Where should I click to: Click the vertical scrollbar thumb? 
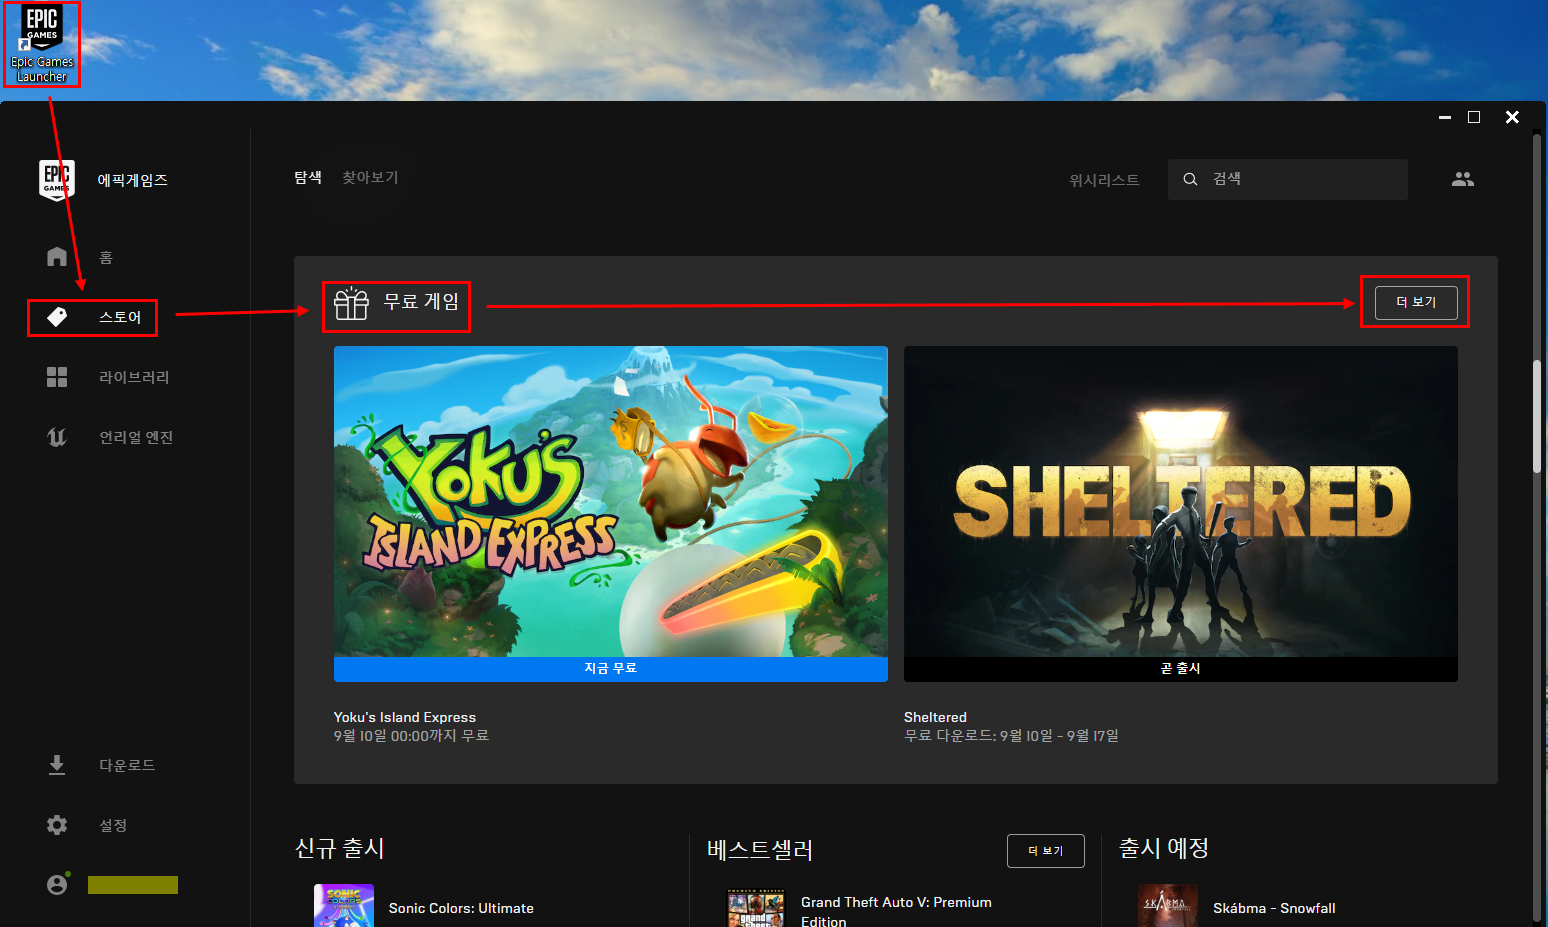(1538, 415)
